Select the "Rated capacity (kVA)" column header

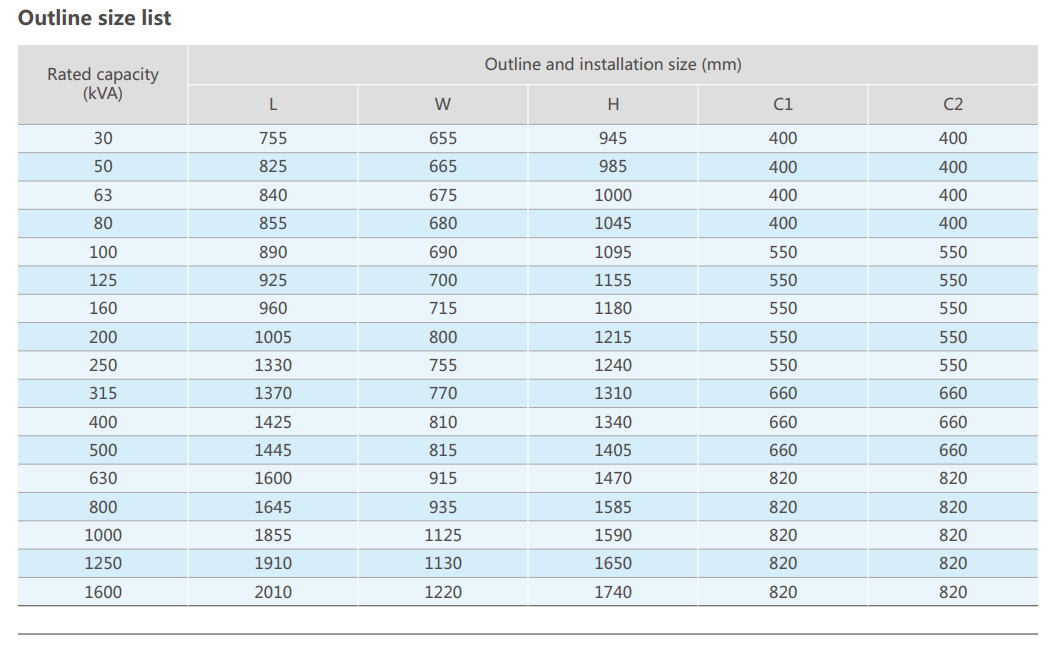102,84
